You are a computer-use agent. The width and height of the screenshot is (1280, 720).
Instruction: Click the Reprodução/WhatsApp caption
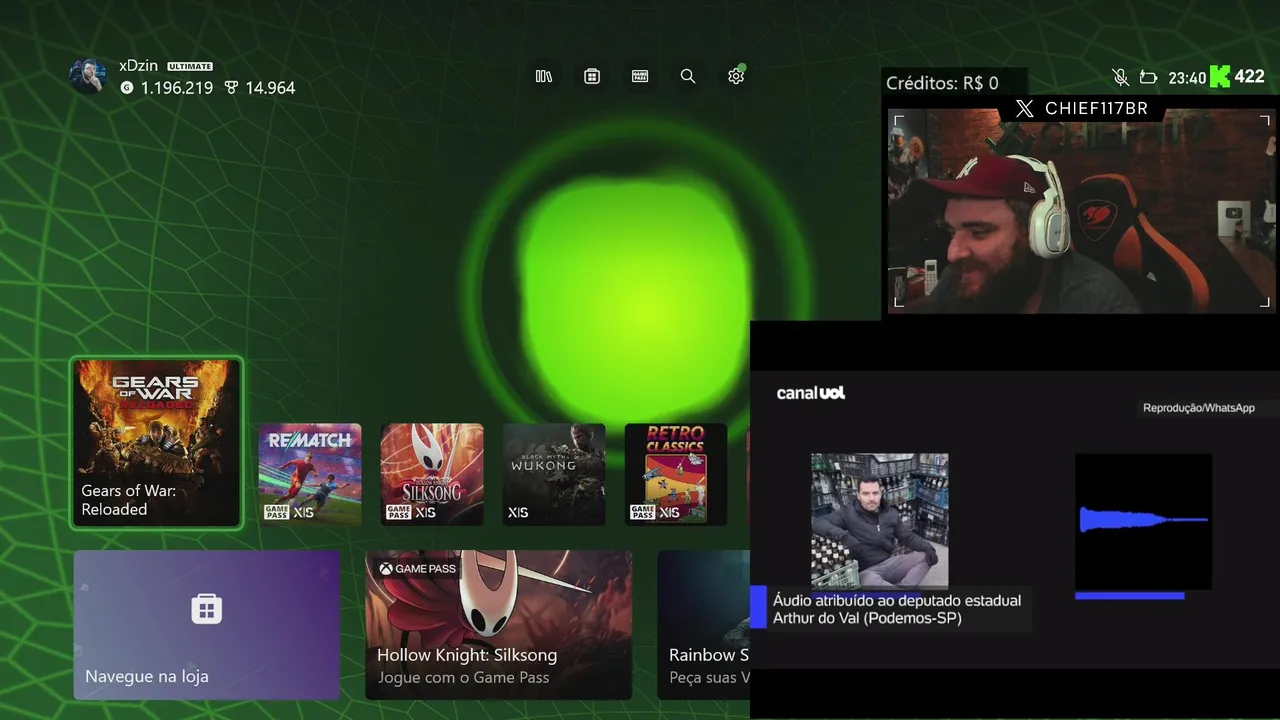click(1199, 408)
